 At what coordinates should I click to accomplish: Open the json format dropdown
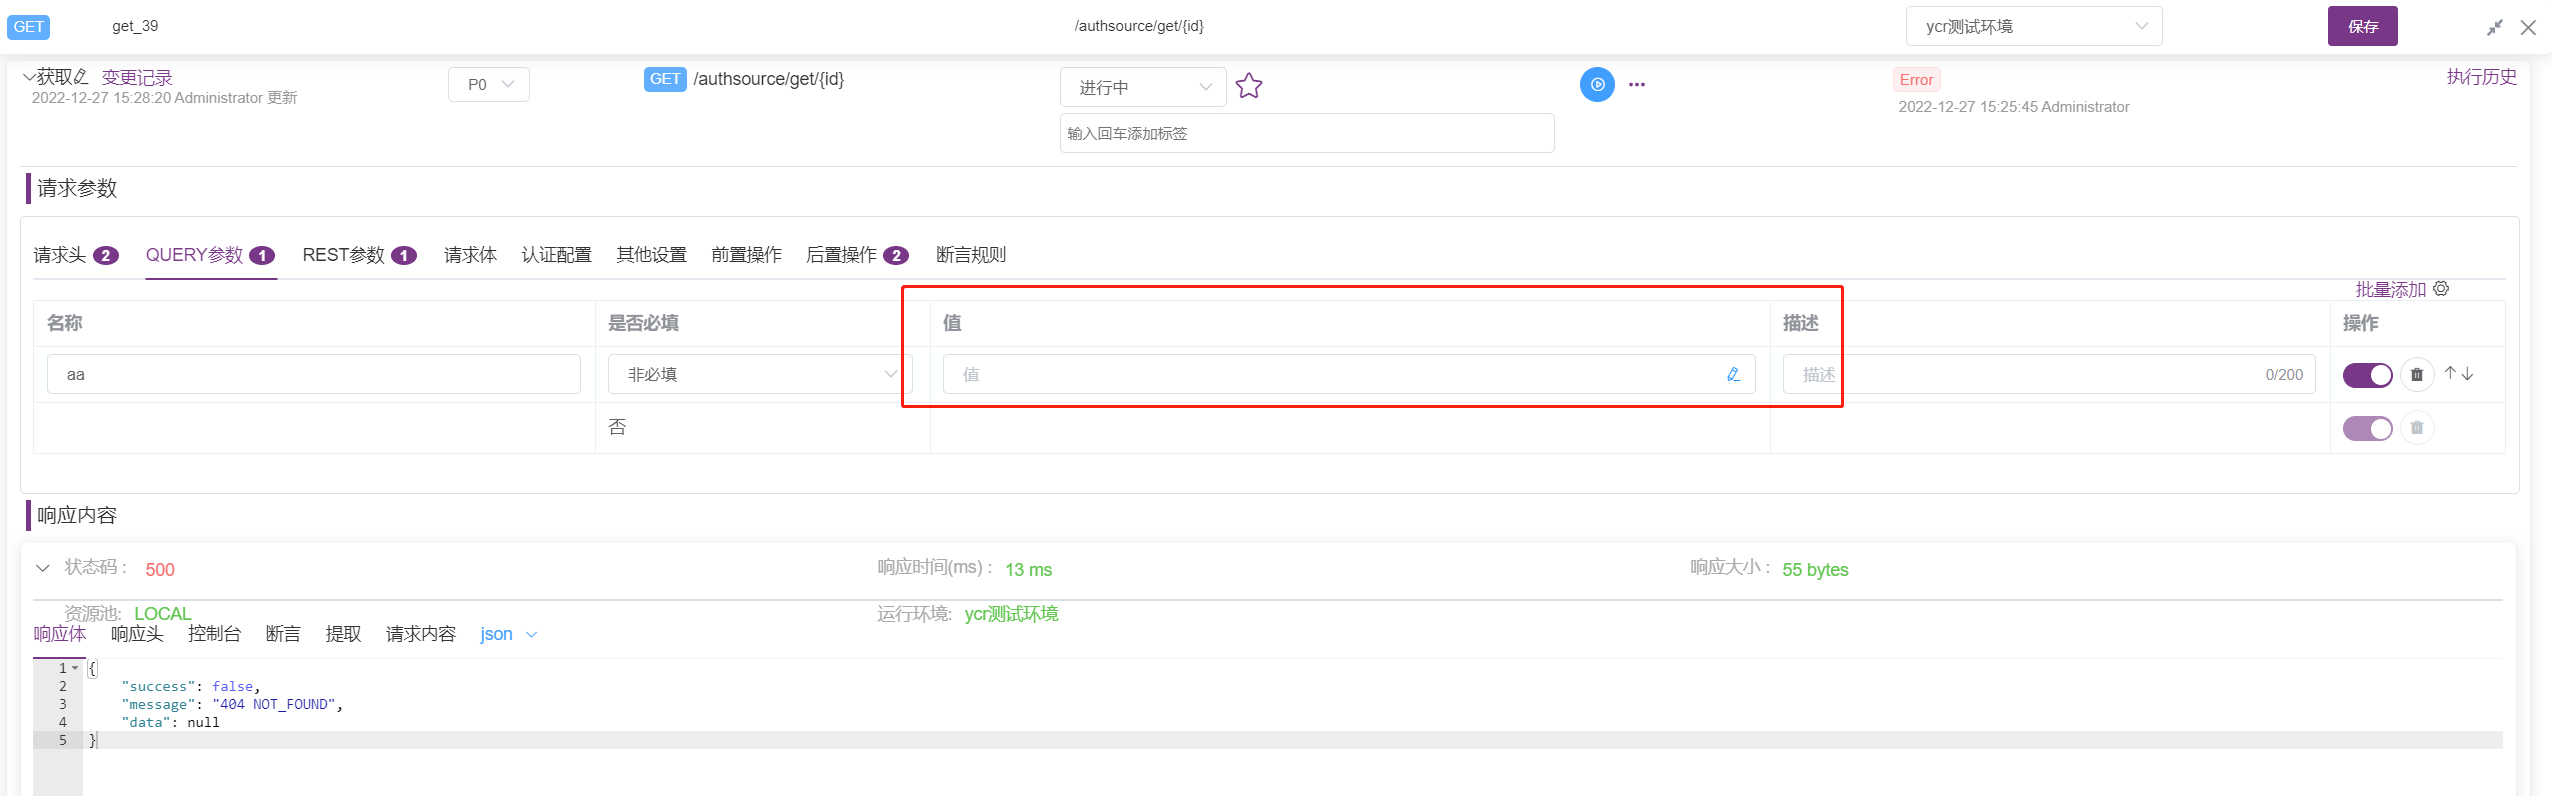(x=509, y=634)
